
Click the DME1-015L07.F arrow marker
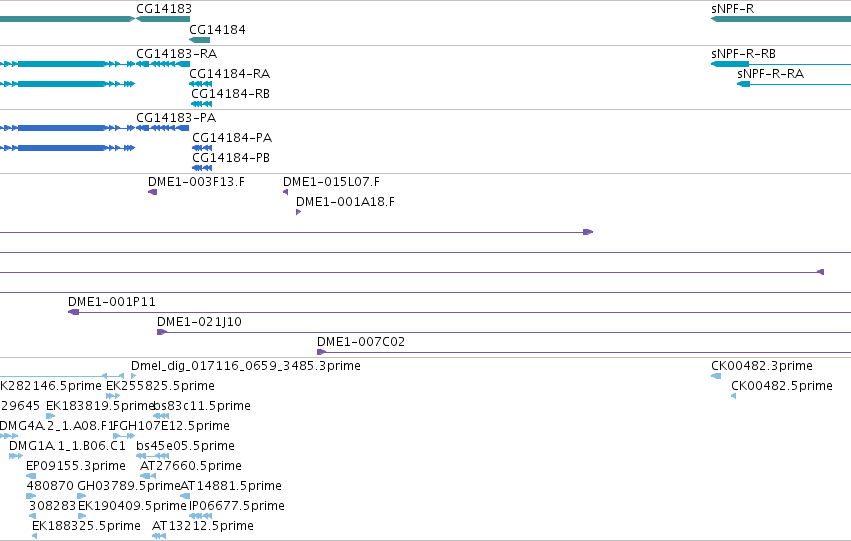click(285, 192)
